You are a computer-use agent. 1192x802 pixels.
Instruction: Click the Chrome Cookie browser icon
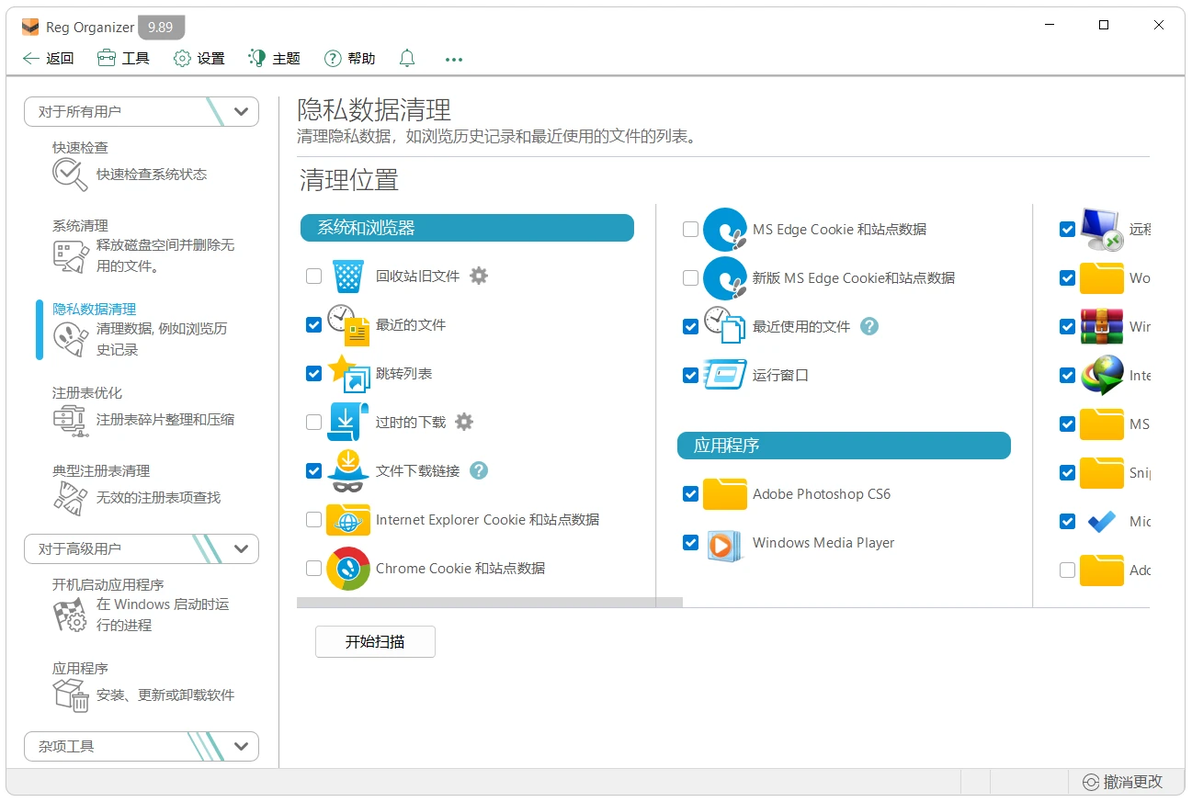click(348, 569)
